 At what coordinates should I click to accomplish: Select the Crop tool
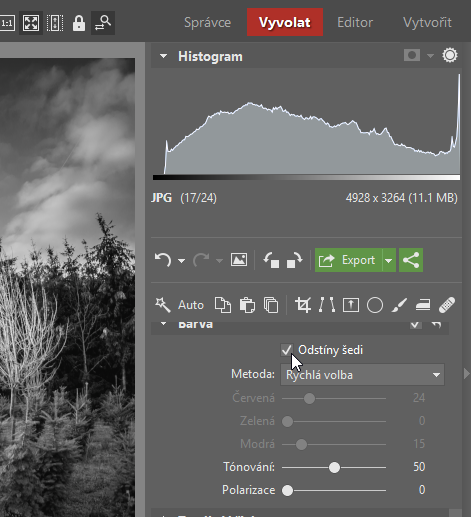303,305
